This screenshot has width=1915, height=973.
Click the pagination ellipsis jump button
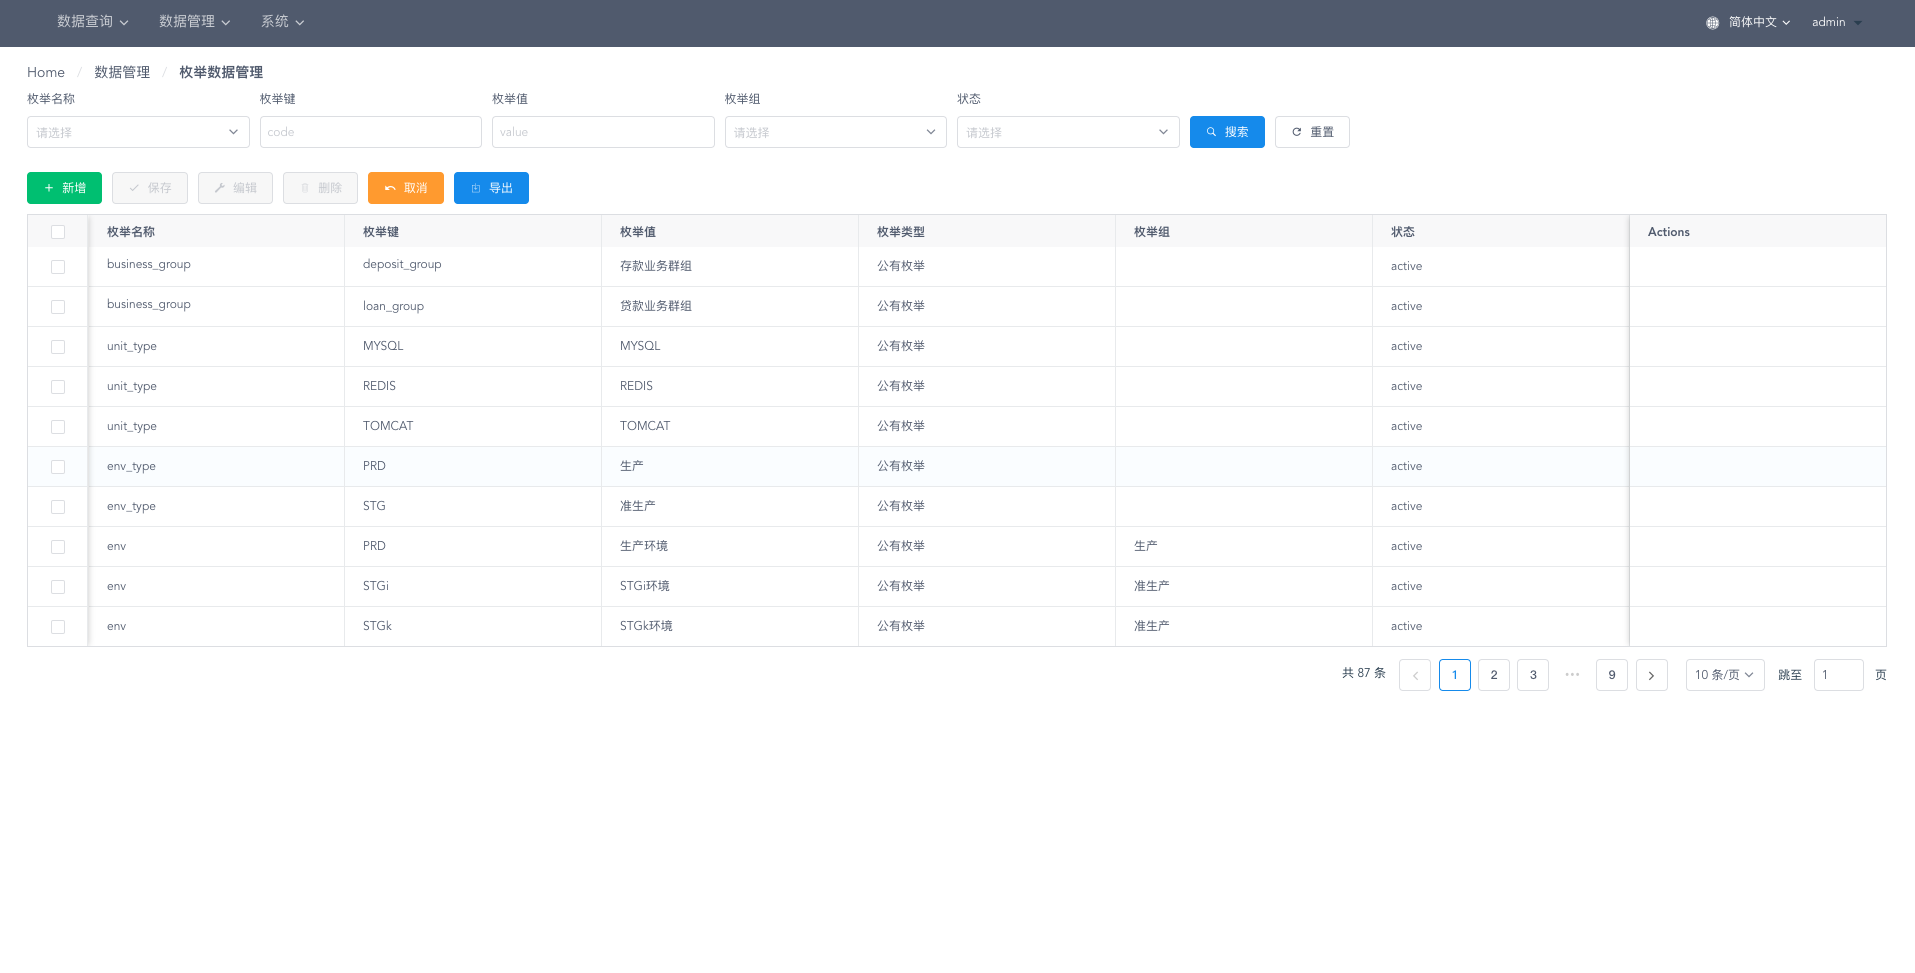click(1572, 675)
